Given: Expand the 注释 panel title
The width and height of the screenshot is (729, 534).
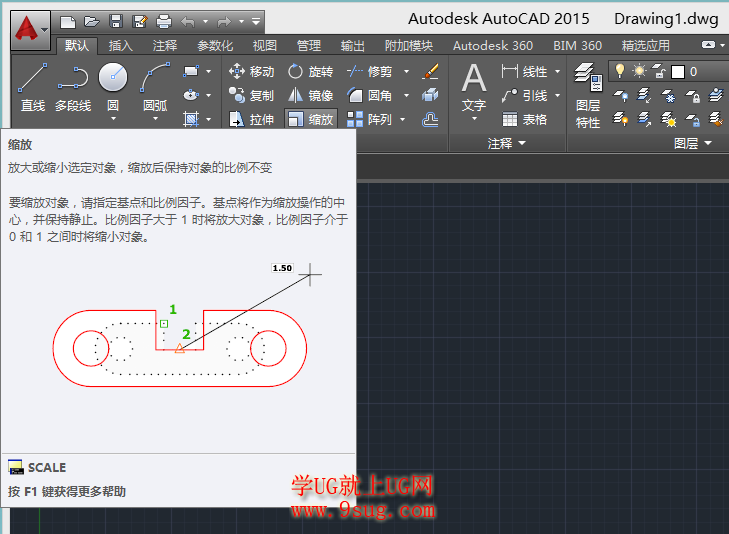Looking at the screenshot, I should tap(506, 143).
